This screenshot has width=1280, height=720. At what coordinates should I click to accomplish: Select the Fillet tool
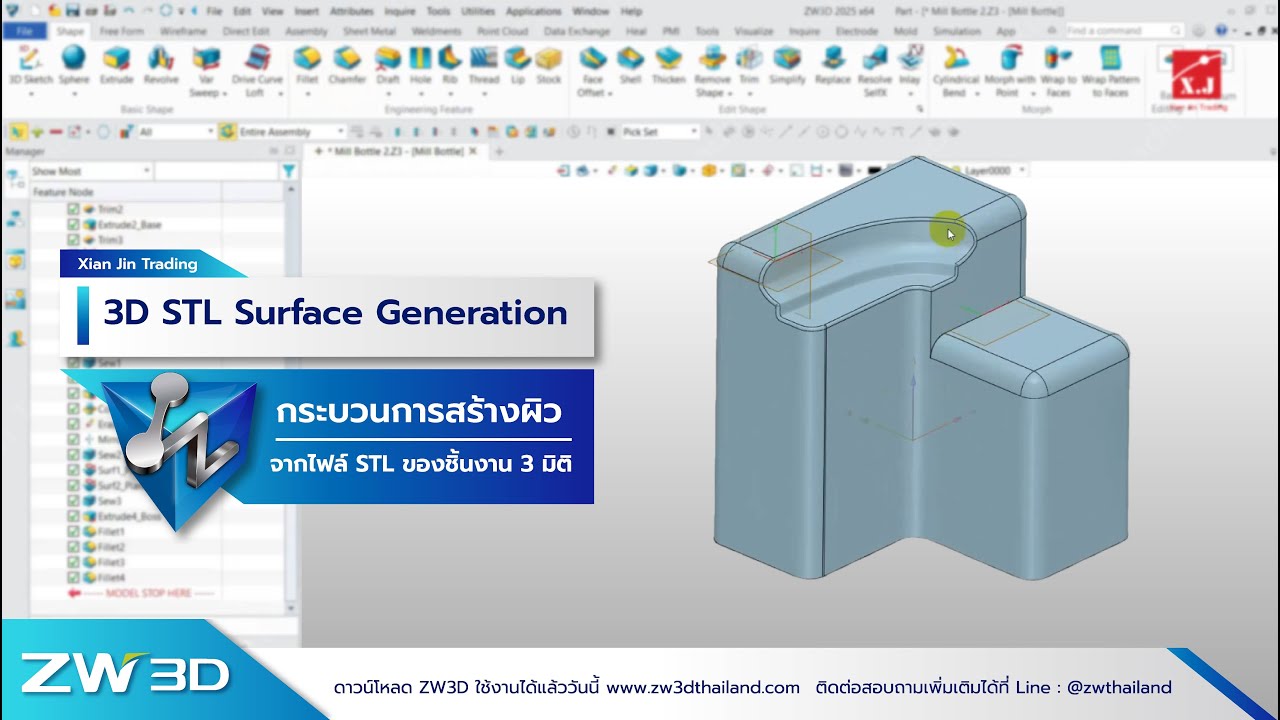[307, 64]
